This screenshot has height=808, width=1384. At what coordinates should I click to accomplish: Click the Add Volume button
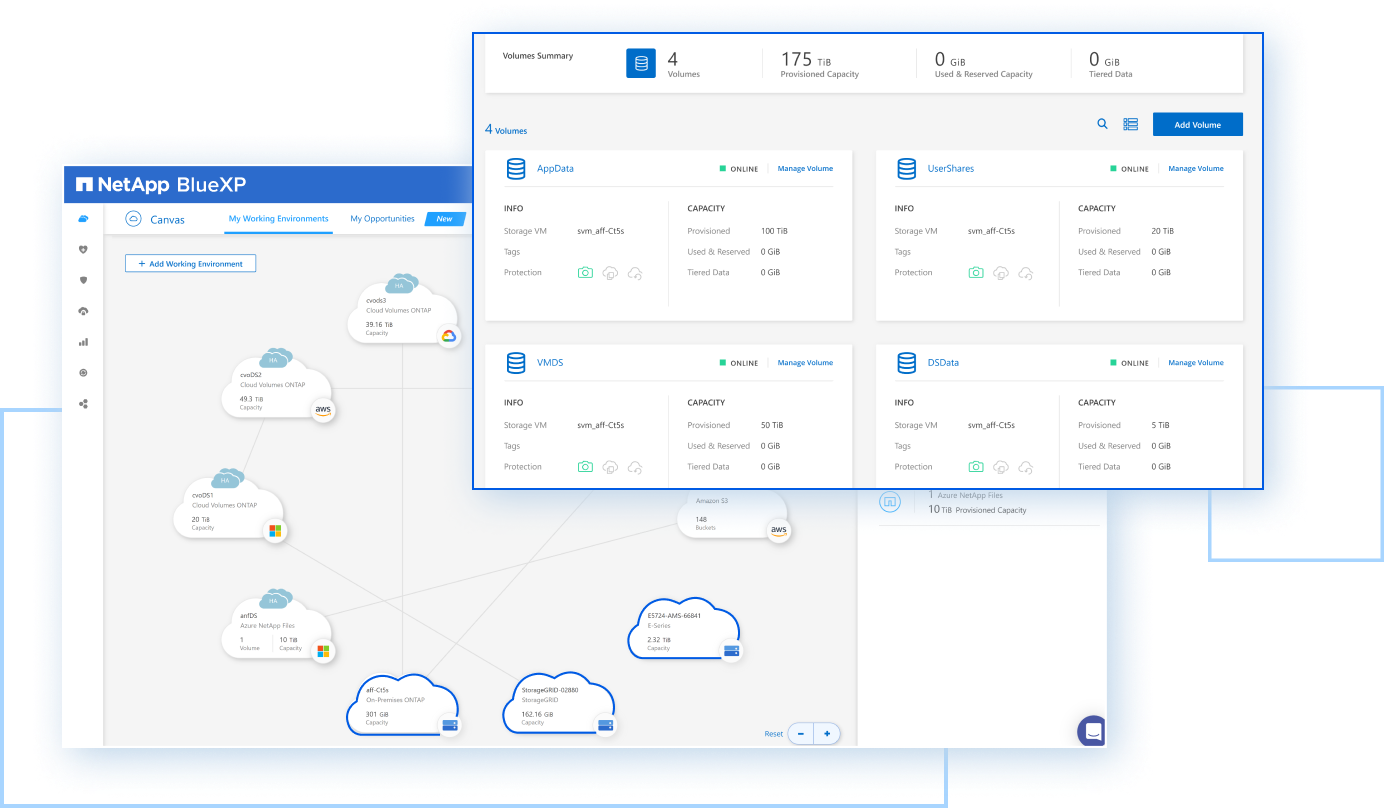coord(1197,125)
